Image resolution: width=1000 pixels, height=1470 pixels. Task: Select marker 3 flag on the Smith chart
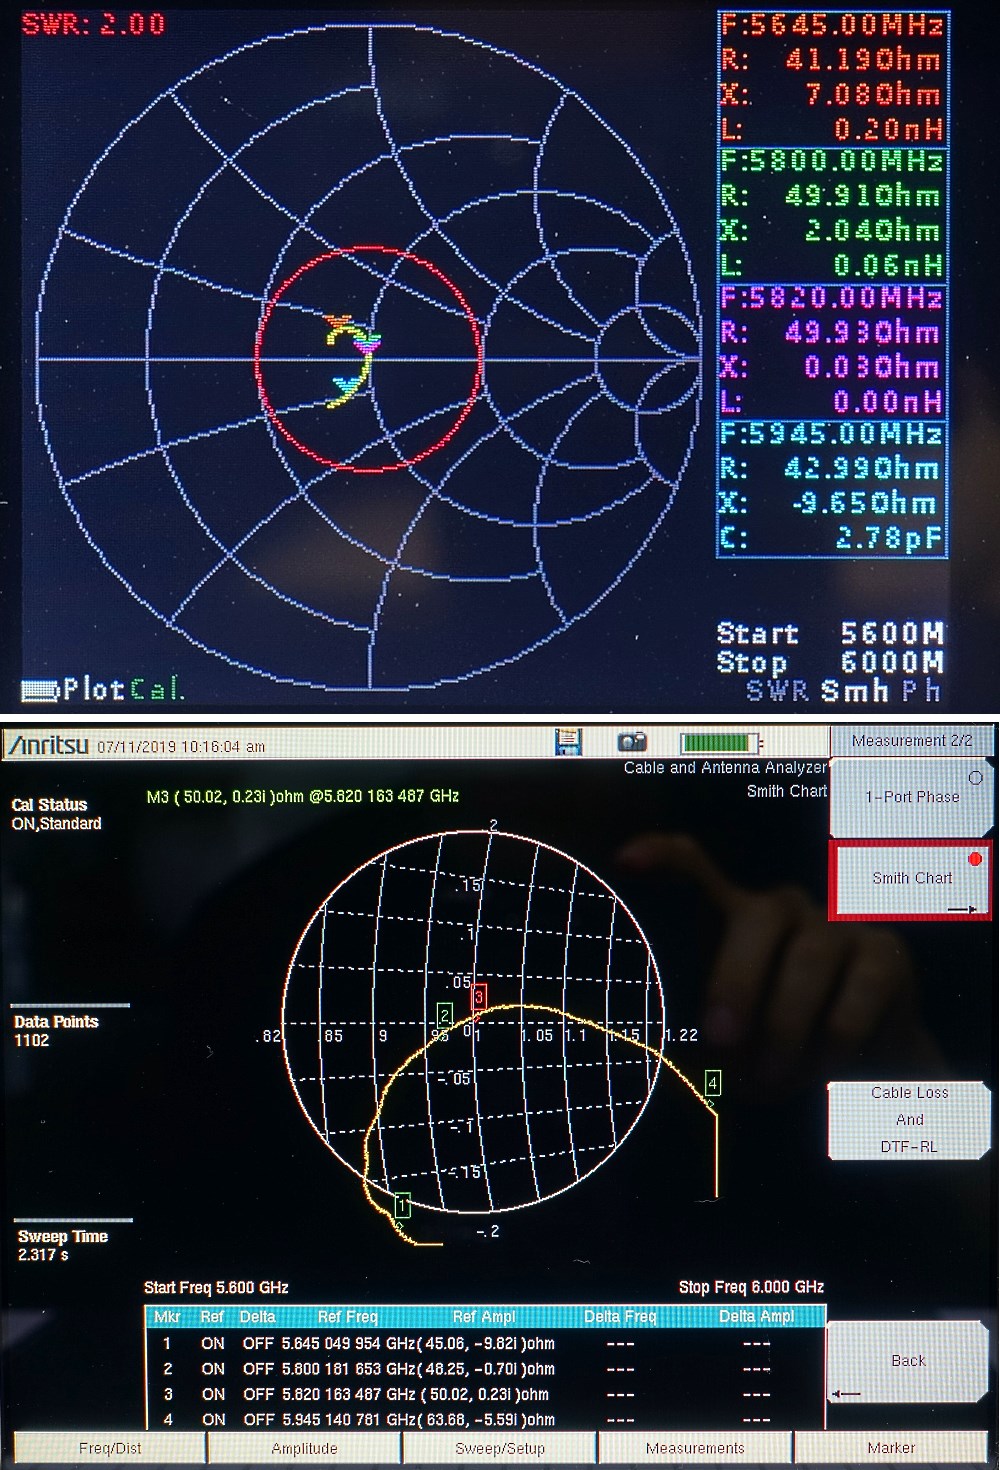click(x=479, y=995)
